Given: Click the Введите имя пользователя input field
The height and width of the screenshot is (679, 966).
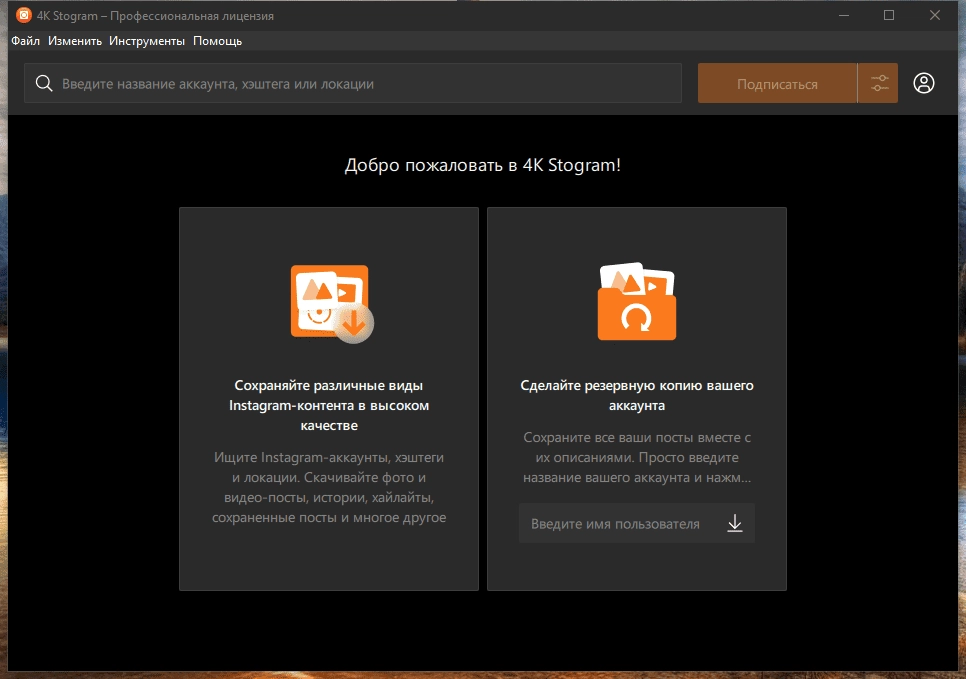Looking at the screenshot, I should point(636,524).
